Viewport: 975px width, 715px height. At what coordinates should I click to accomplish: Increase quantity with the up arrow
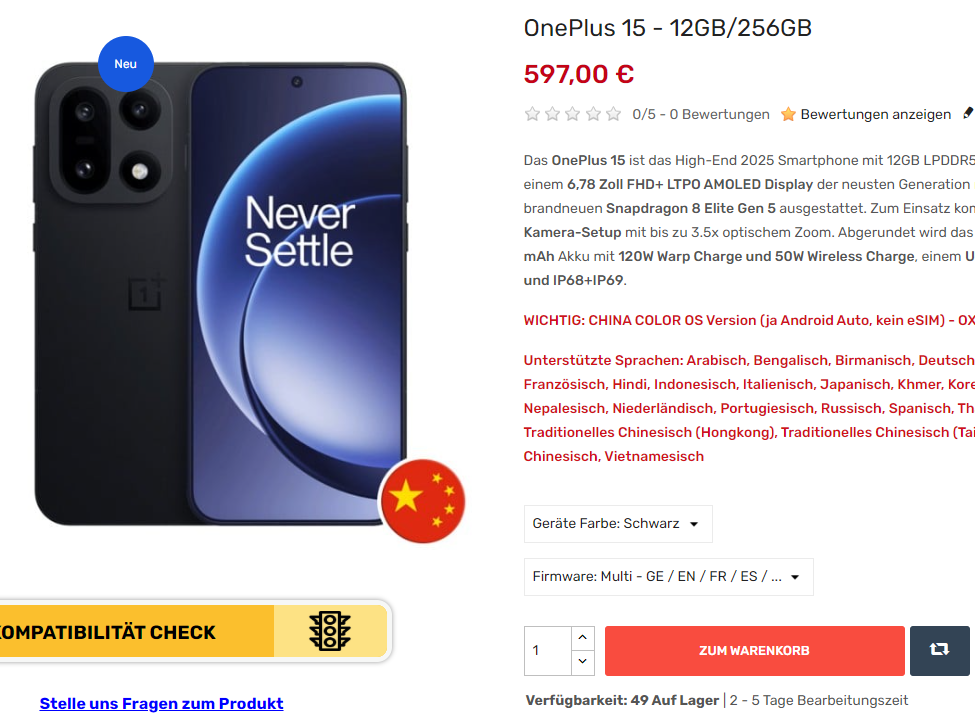tap(583, 638)
